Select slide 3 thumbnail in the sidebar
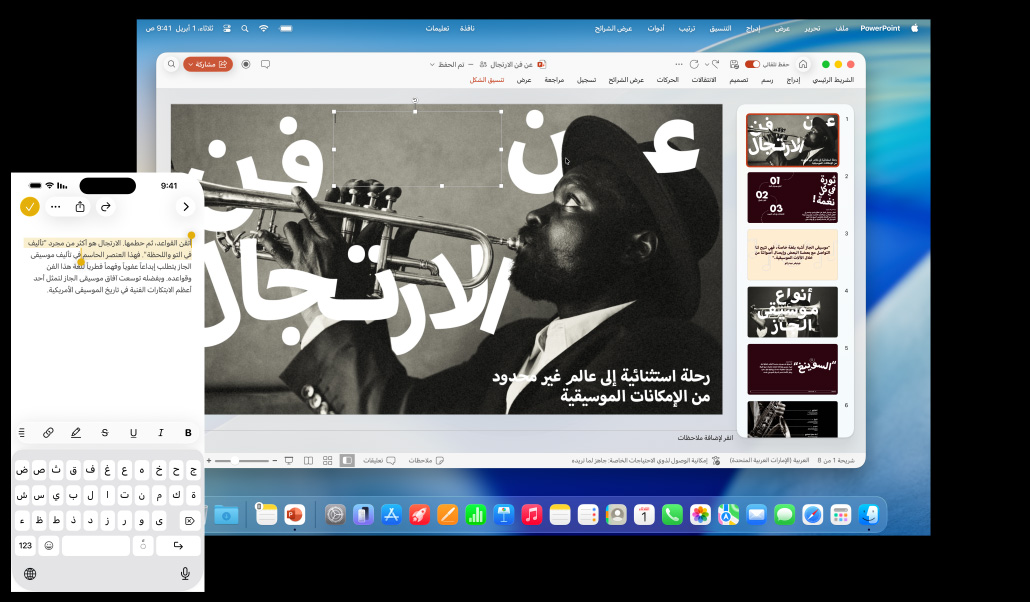The height and width of the screenshot is (602, 1030). pos(792,254)
